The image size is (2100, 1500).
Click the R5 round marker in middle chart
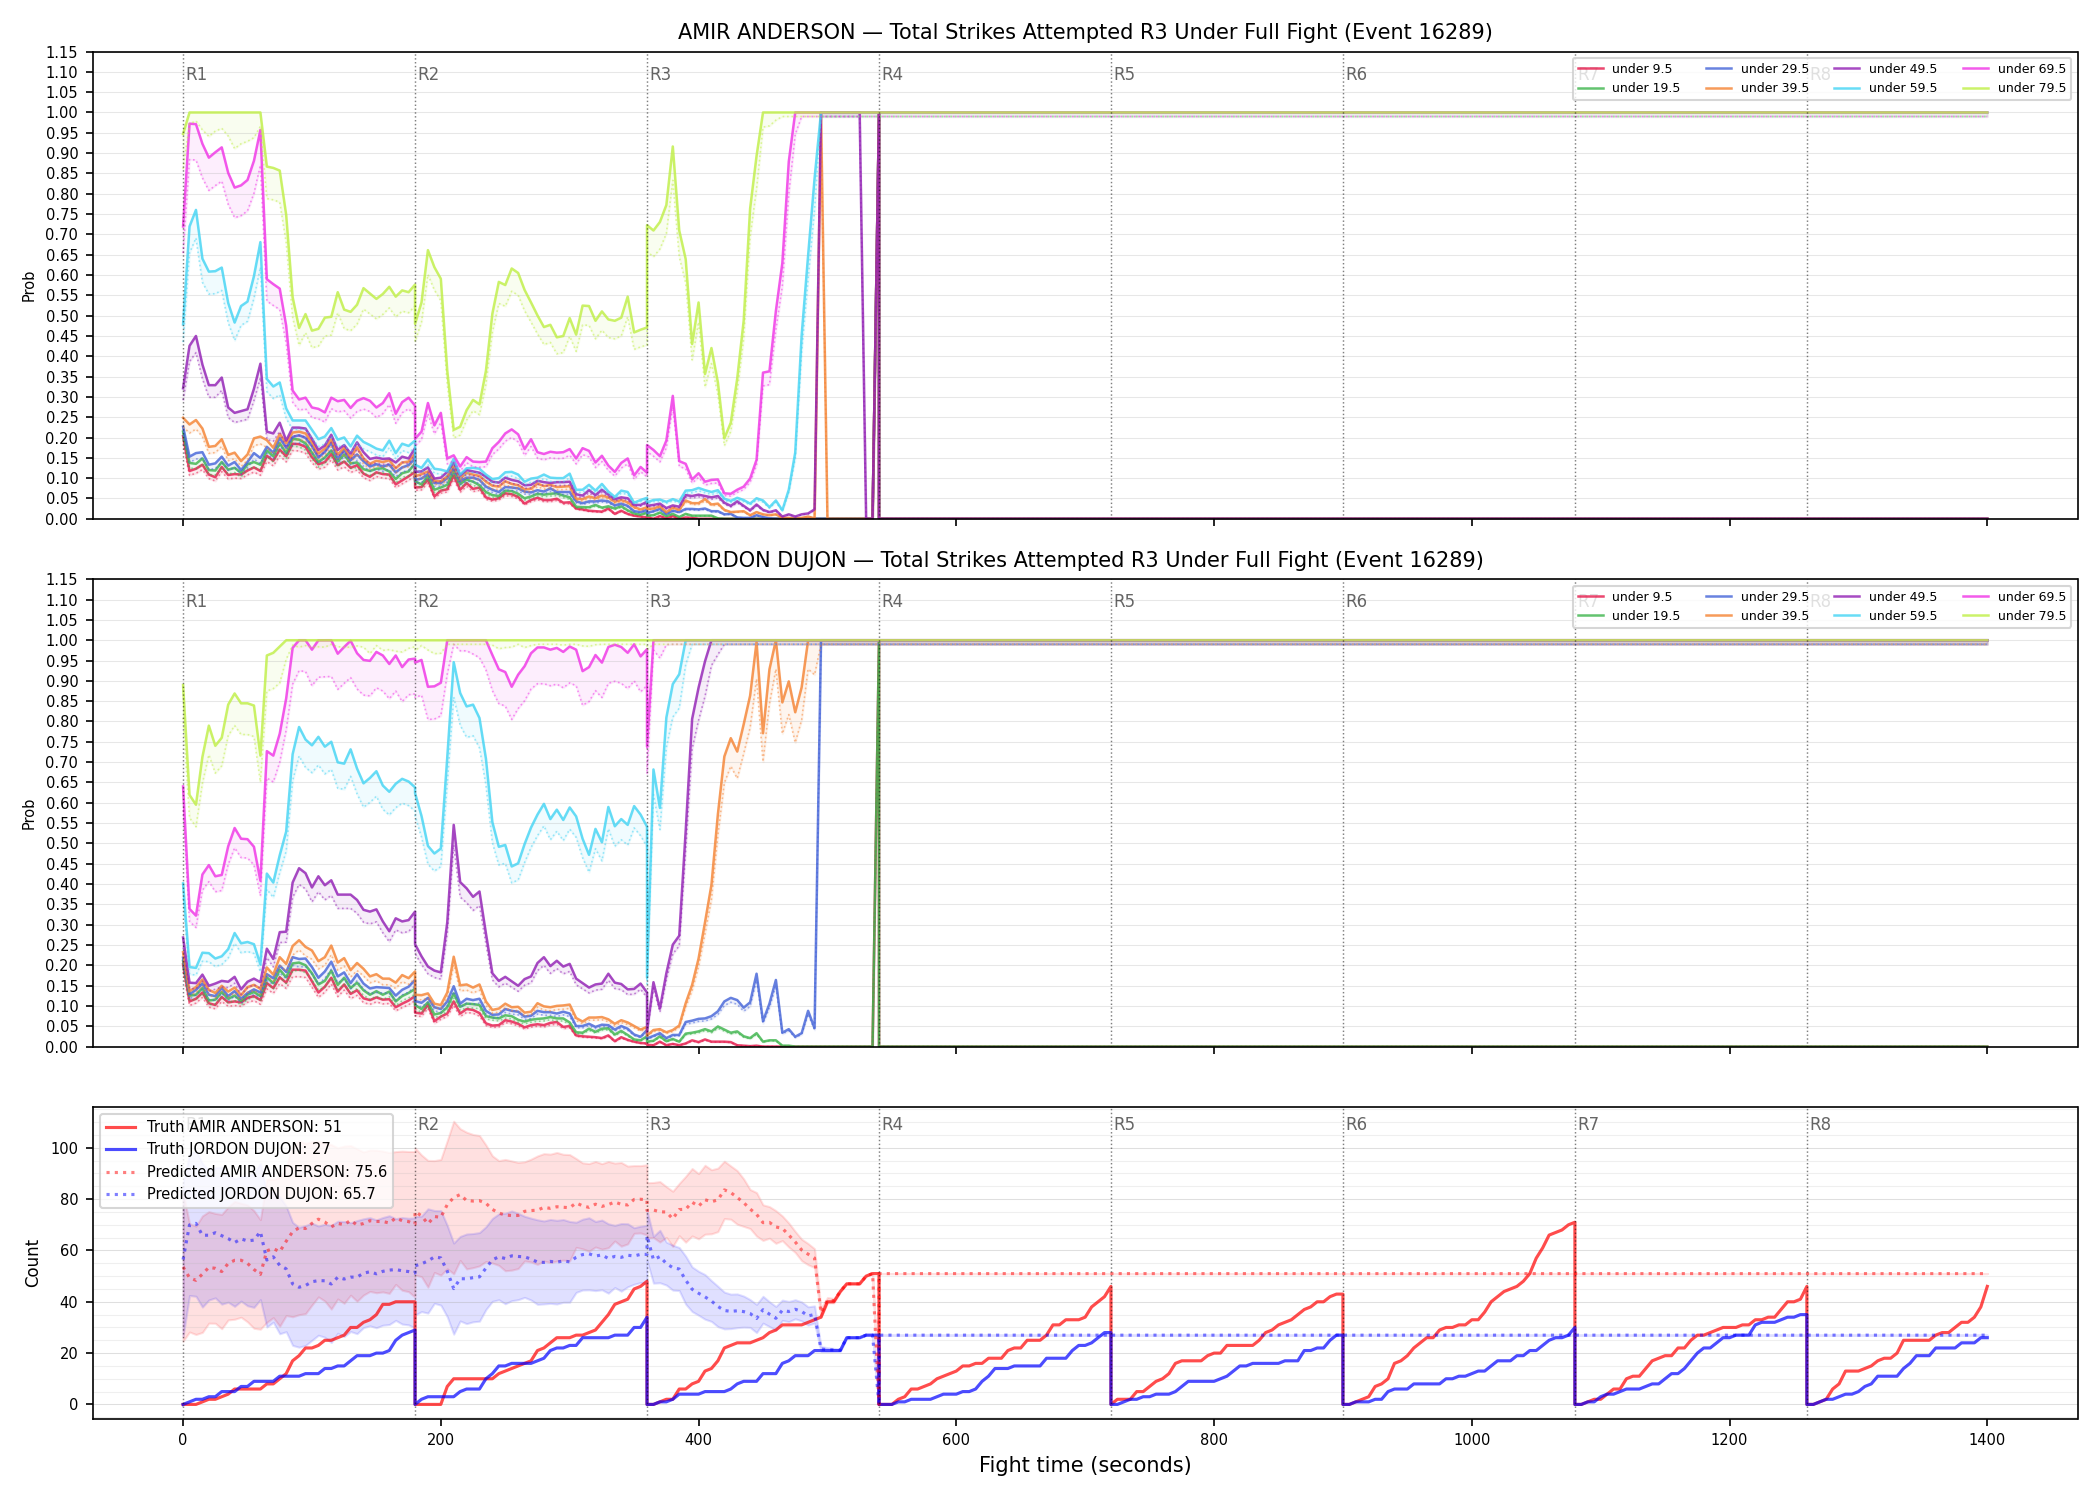1124,601
